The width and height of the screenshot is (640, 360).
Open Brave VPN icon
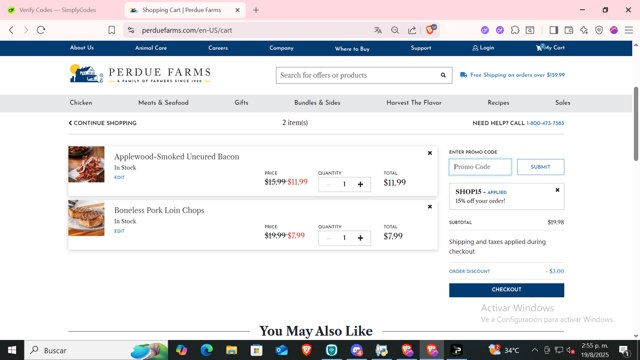click(x=599, y=30)
